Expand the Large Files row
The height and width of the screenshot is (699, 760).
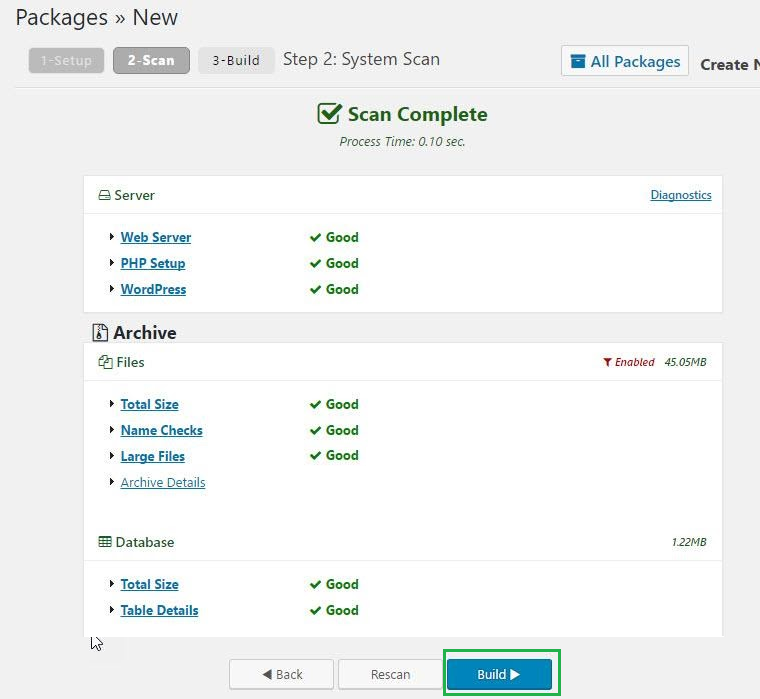click(152, 456)
